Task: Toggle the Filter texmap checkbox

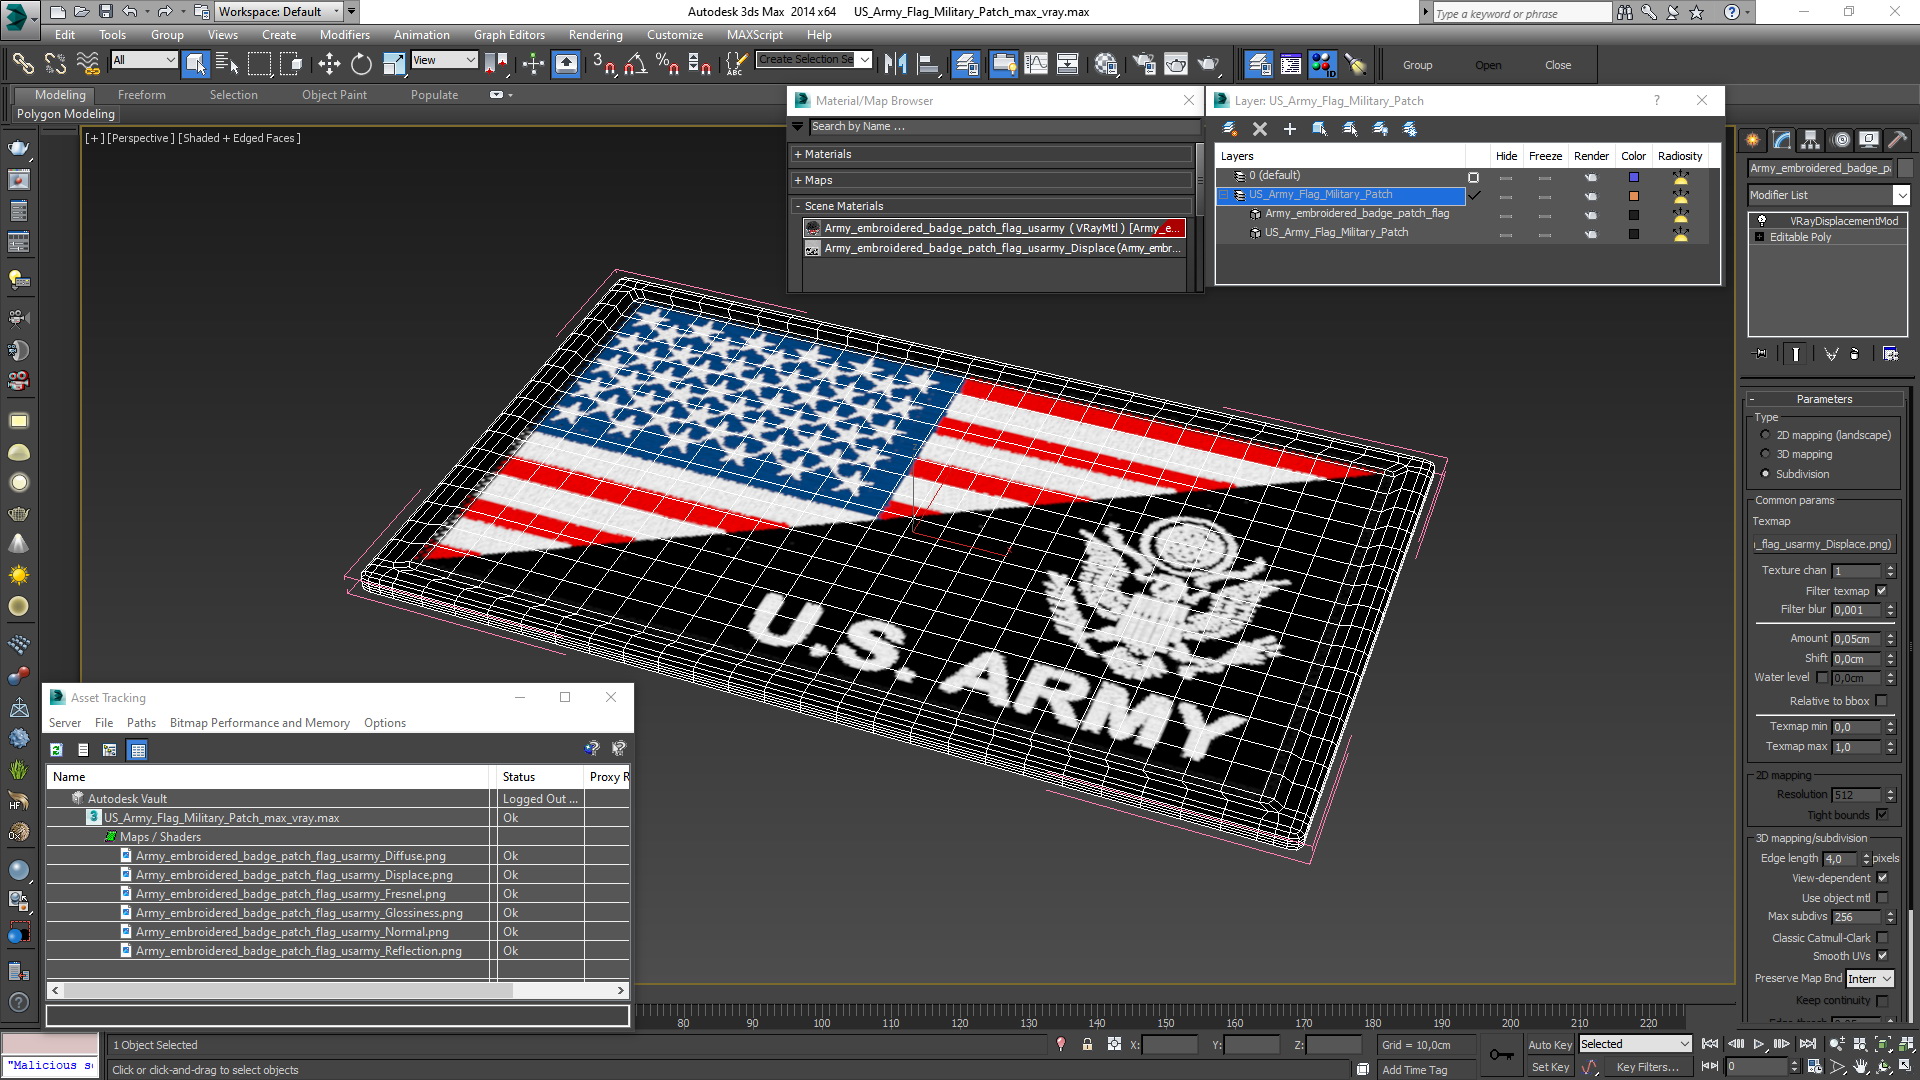Action: tap(1881, 591)
